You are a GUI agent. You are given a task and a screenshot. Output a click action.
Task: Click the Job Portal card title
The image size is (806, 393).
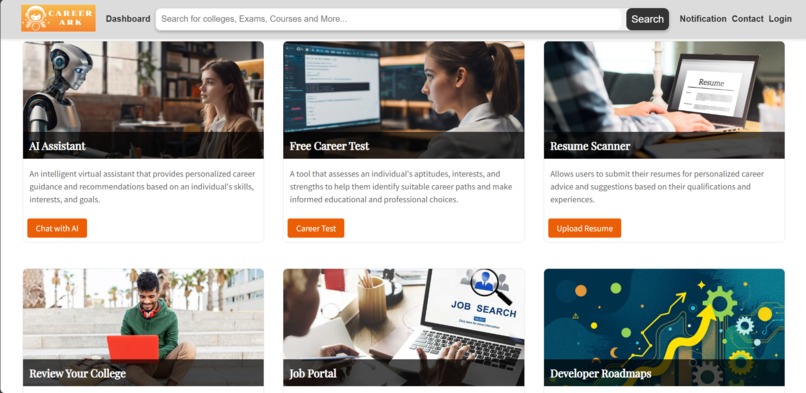[313, 373]
